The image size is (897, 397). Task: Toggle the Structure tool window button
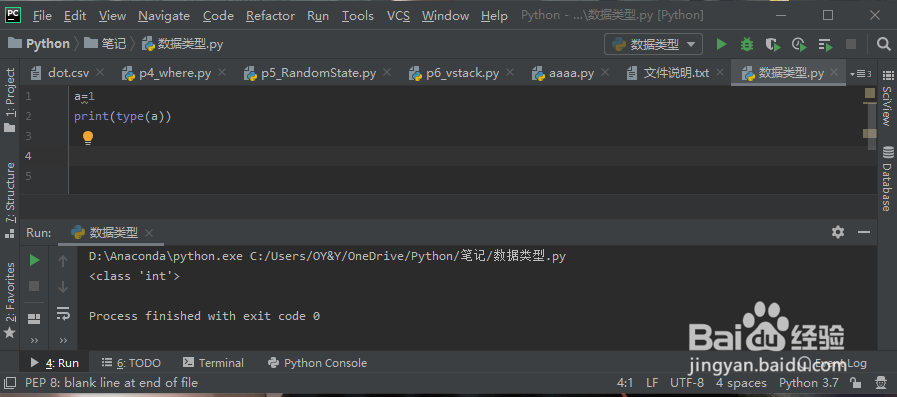tap(10, 200)
